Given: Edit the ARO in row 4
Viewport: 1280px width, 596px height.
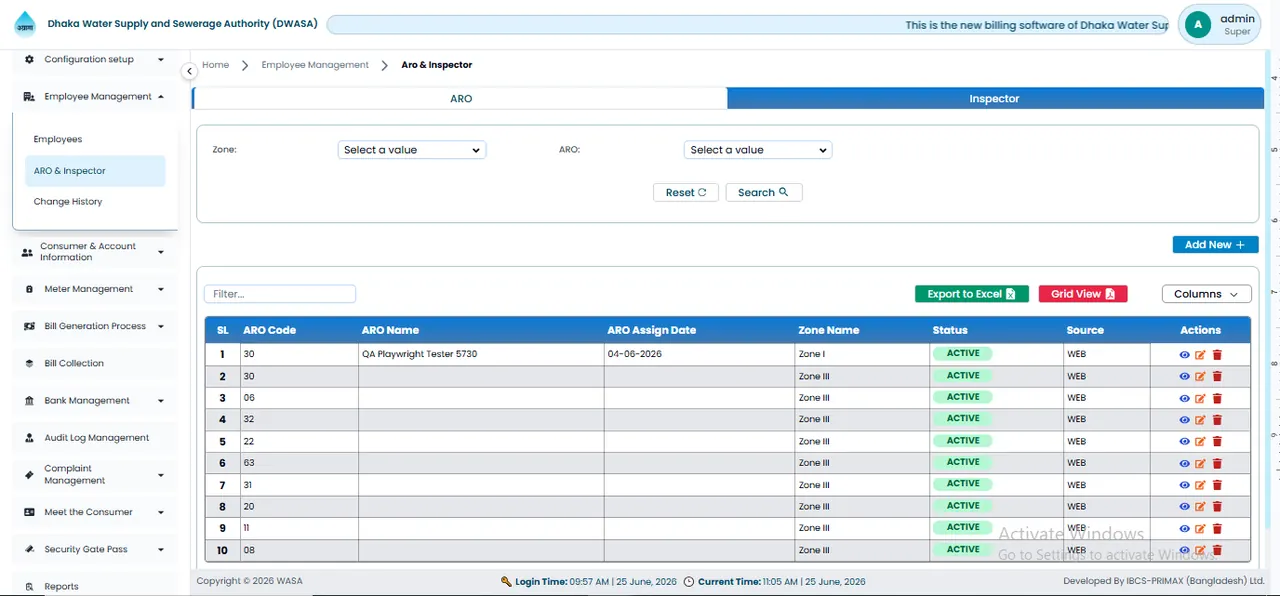Looking at the screenshot, I should tap(1200, 420).
